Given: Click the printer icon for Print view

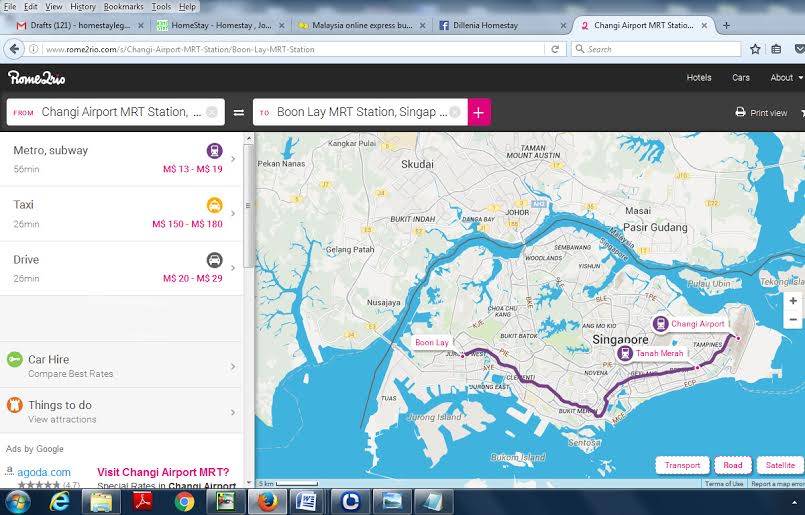Looking at the screenshot, I should point(740,112).
